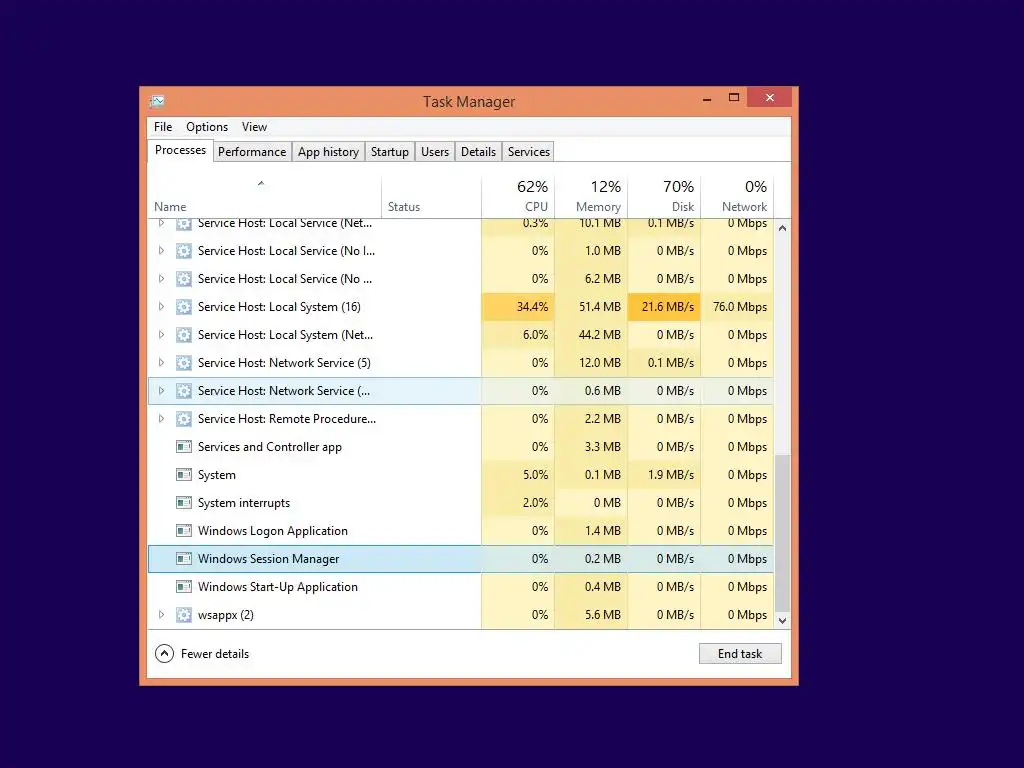Sort processes by the Network column
Image resolution: width=1024 pixels, height=768 pixels.
pyautogui.click(x=737, y=197)
